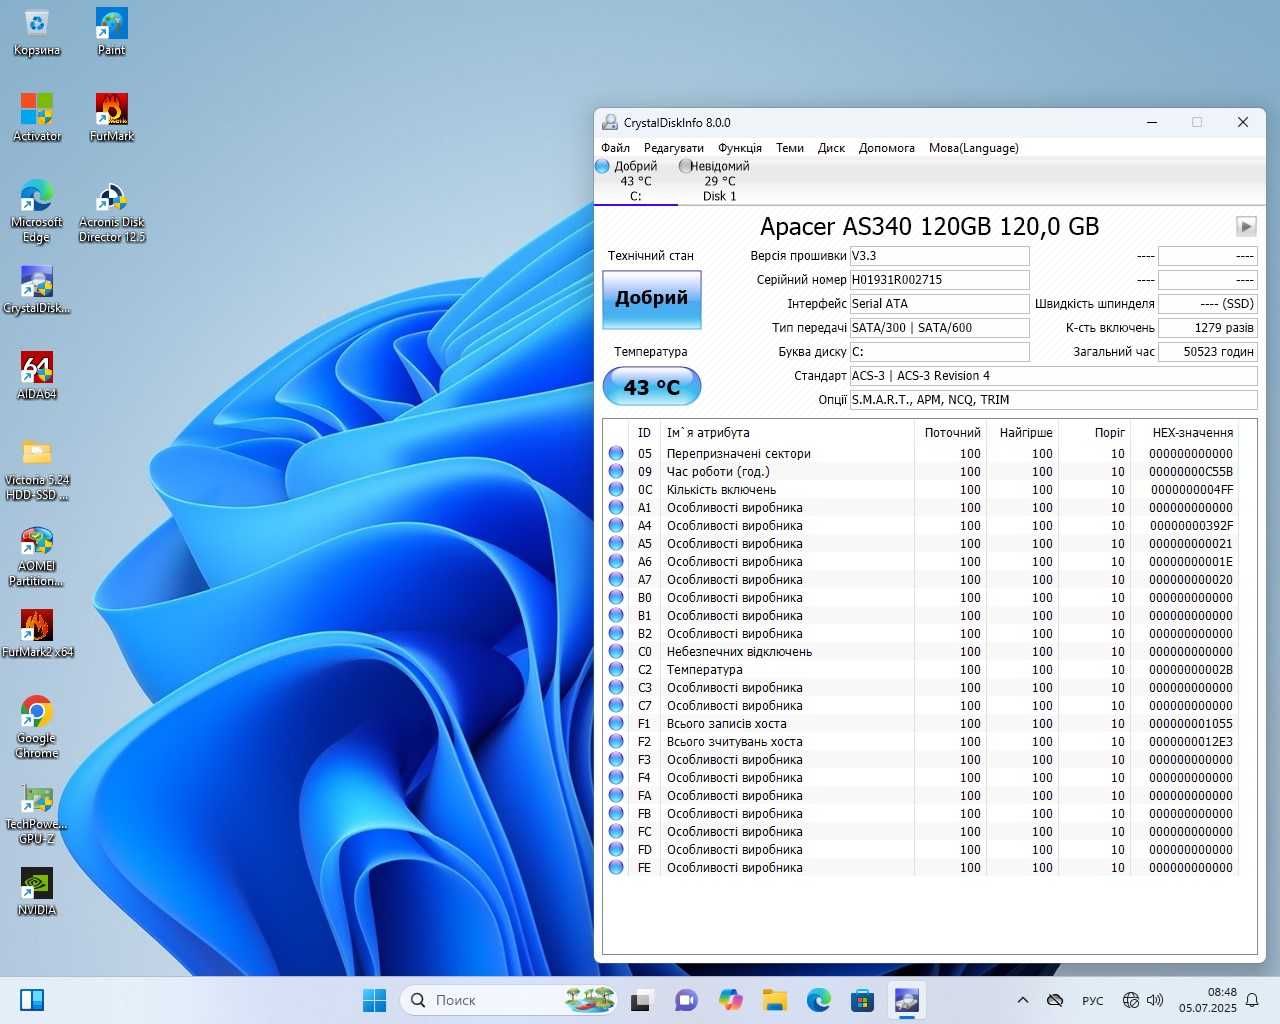Open Task View in the taskbar
The height and width of the screenshot is (1024, 1280).
(641, 1000)
